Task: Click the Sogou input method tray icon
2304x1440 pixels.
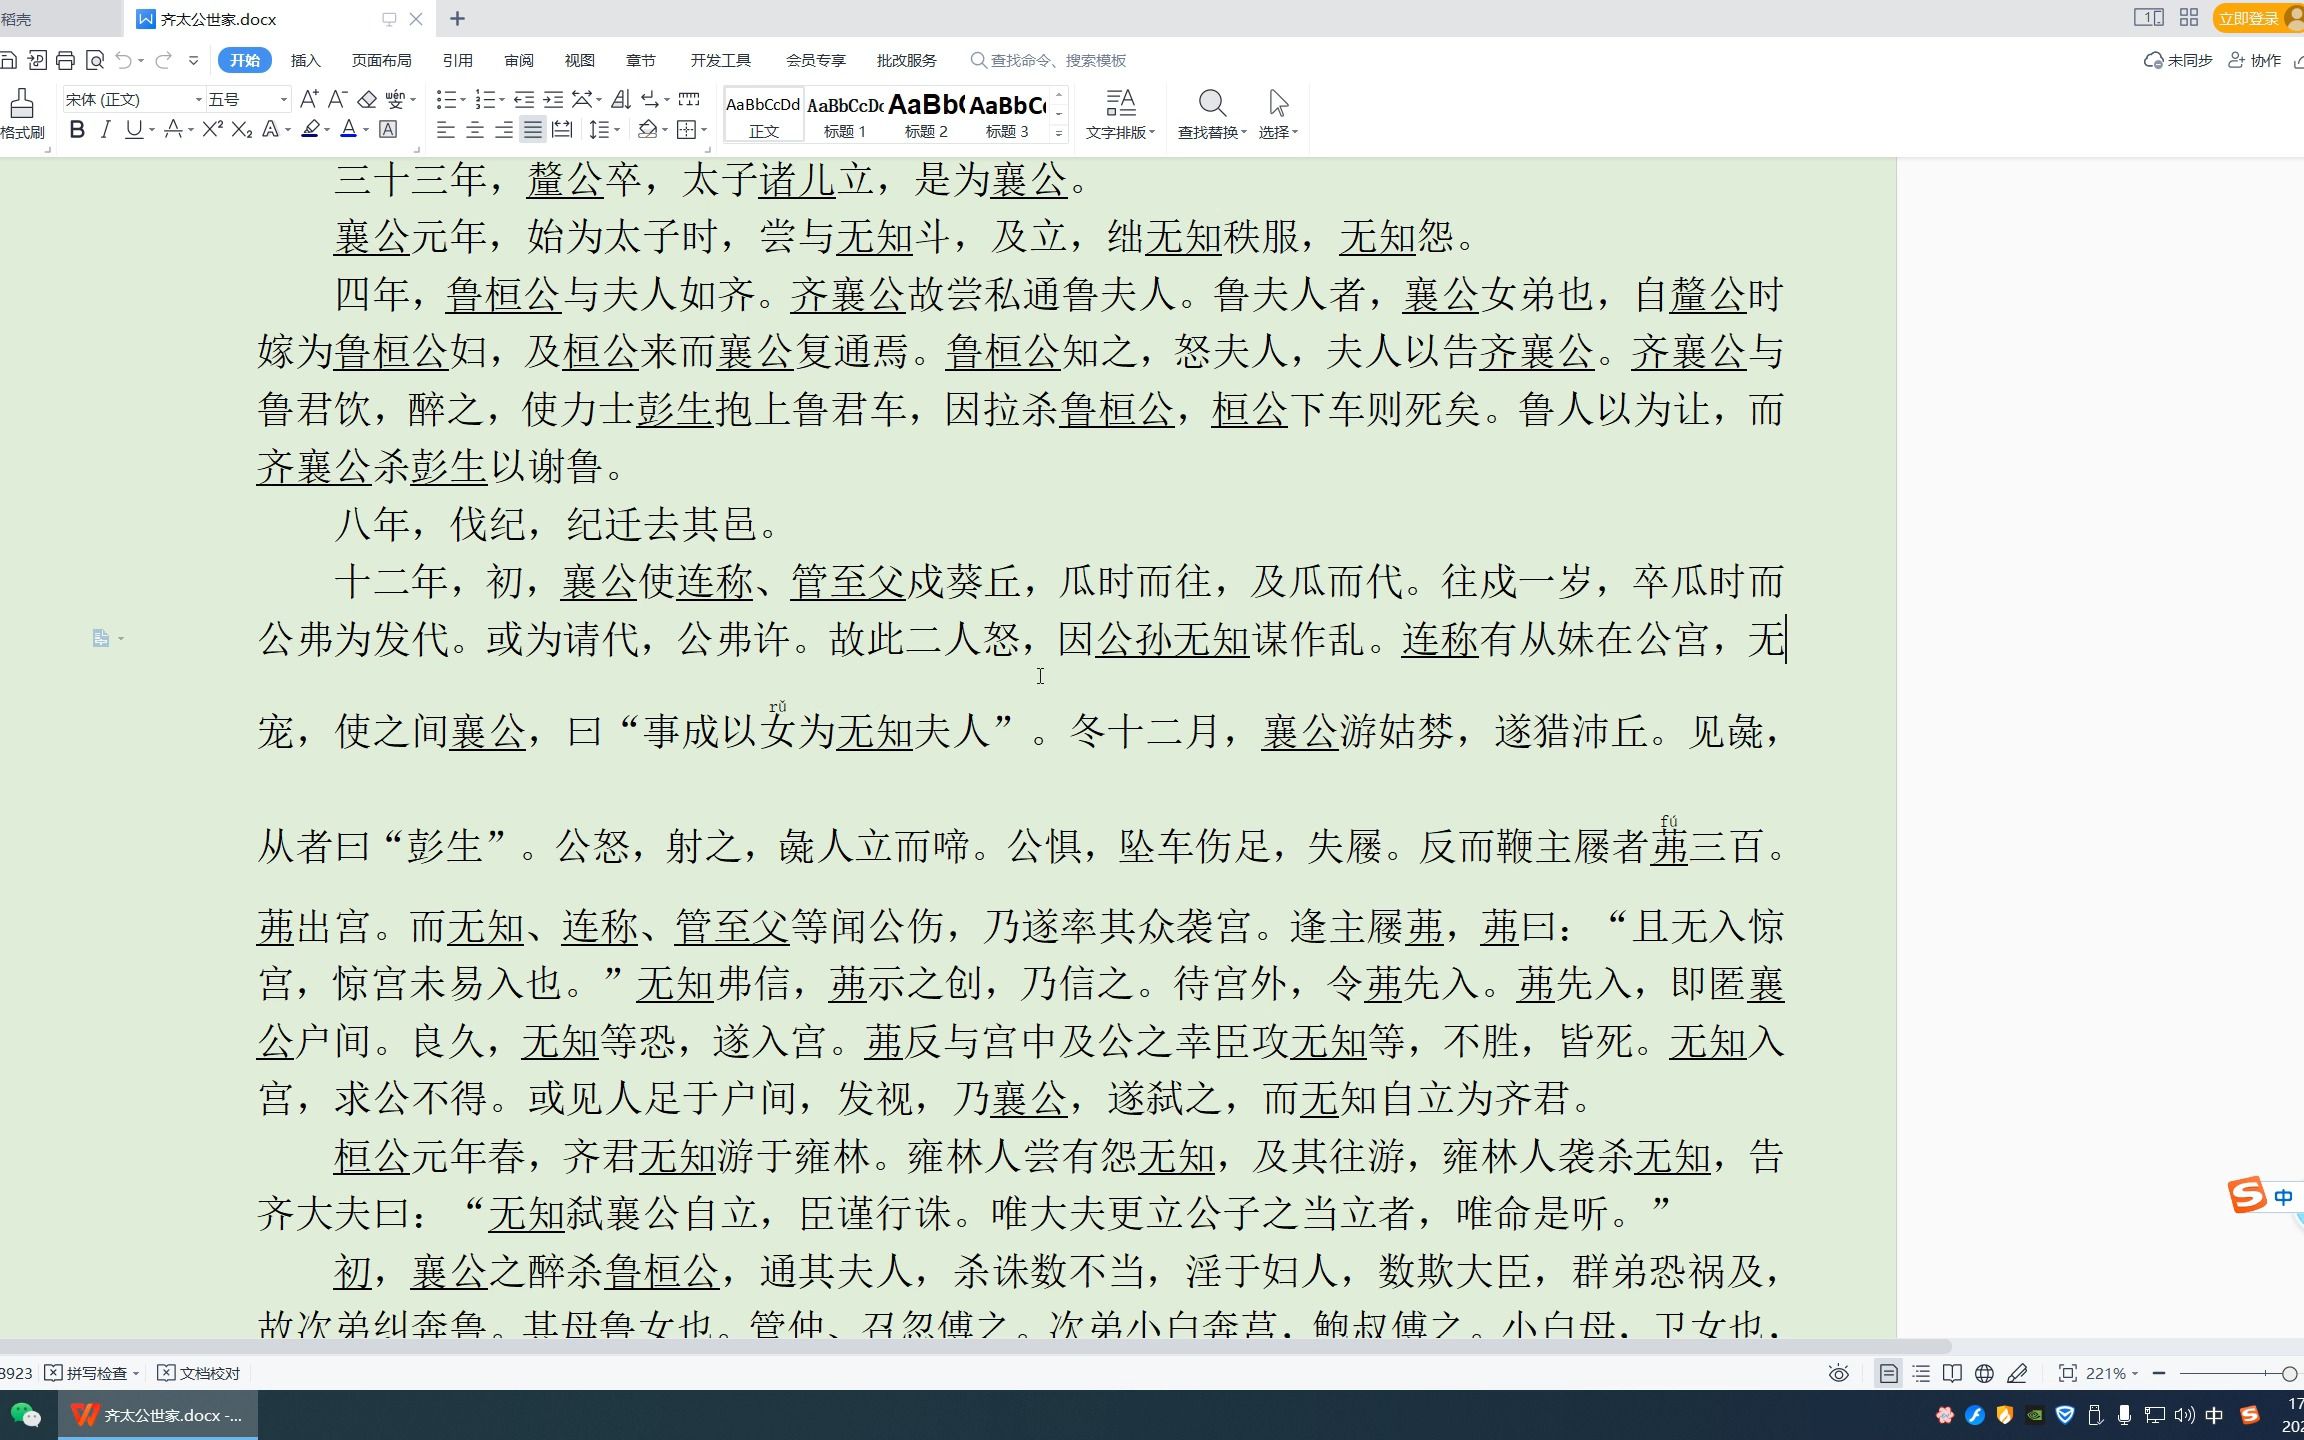Action: pyautogui.click(x=2249, y=1415)
